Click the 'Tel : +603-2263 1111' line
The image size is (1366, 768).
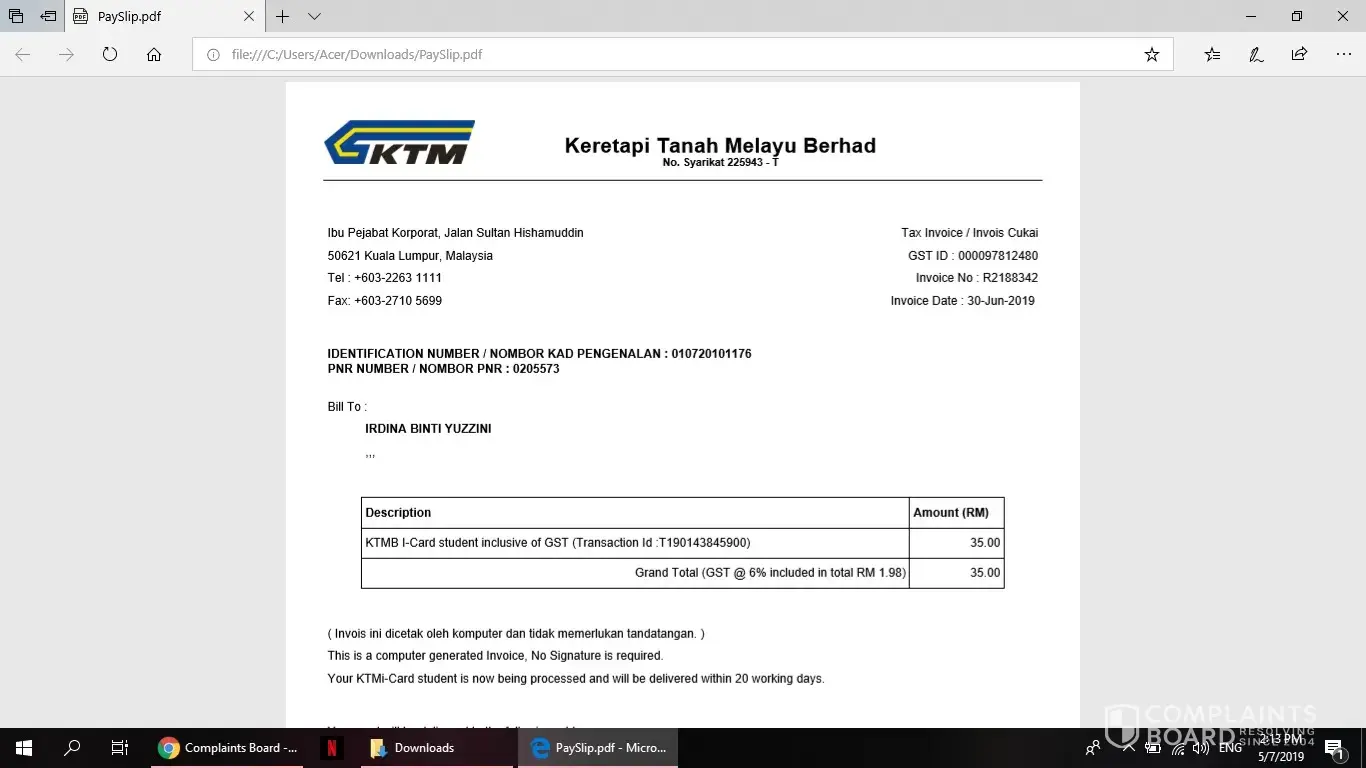(x=385, y=278)
